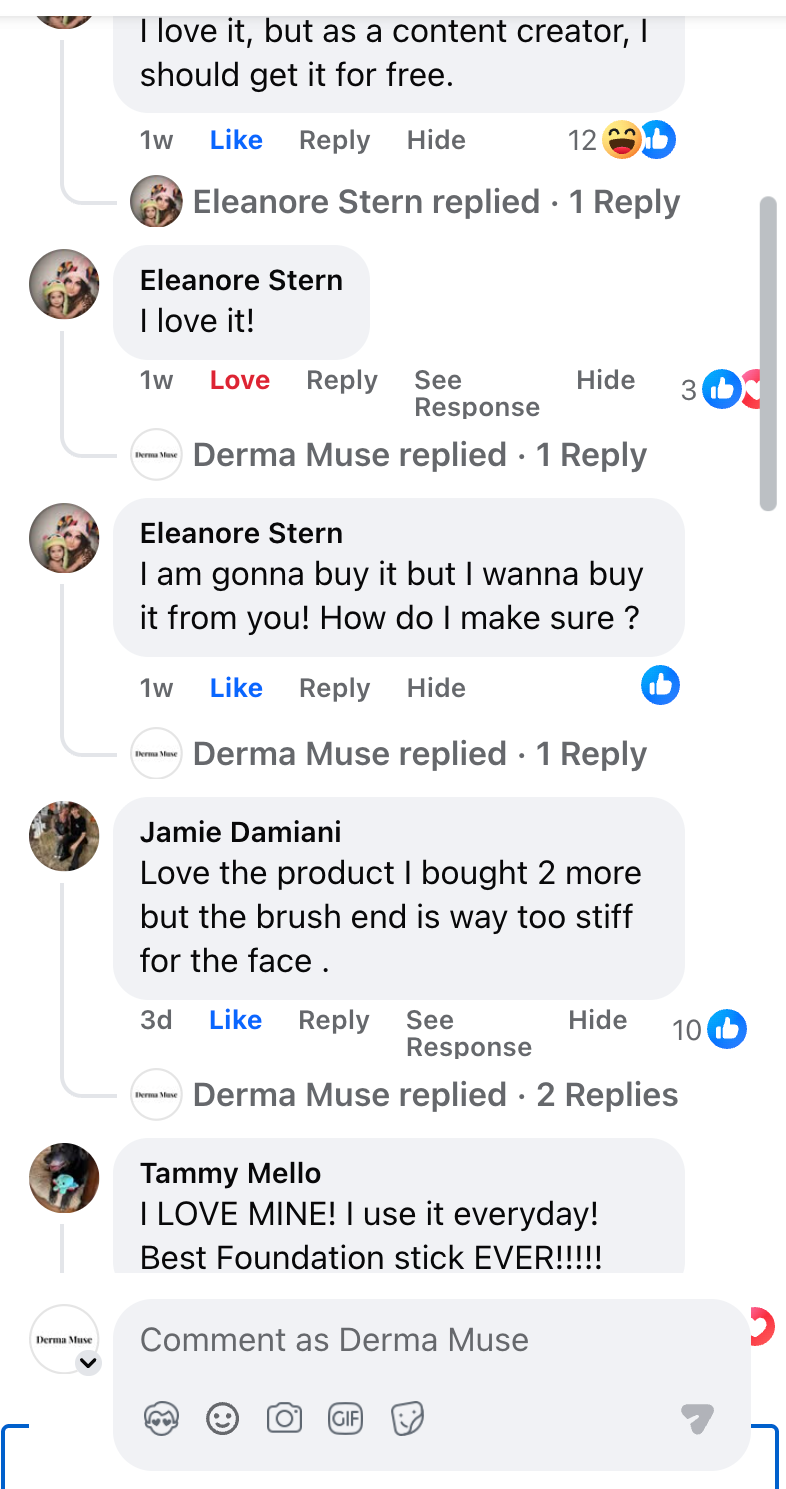
Task: Expand Eleanore Stern replied 1 Reply thread
Action: 435,202
